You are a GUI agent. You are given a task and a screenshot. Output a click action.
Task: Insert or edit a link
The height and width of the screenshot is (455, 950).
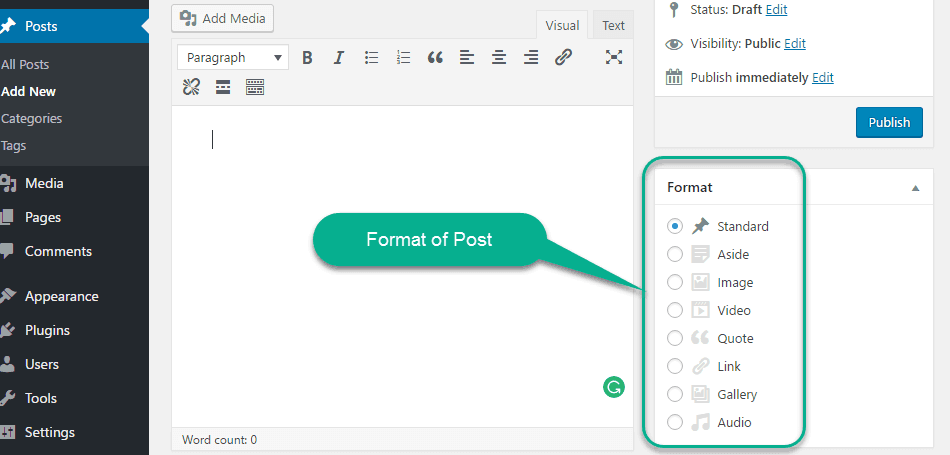[x=563, y=58]
